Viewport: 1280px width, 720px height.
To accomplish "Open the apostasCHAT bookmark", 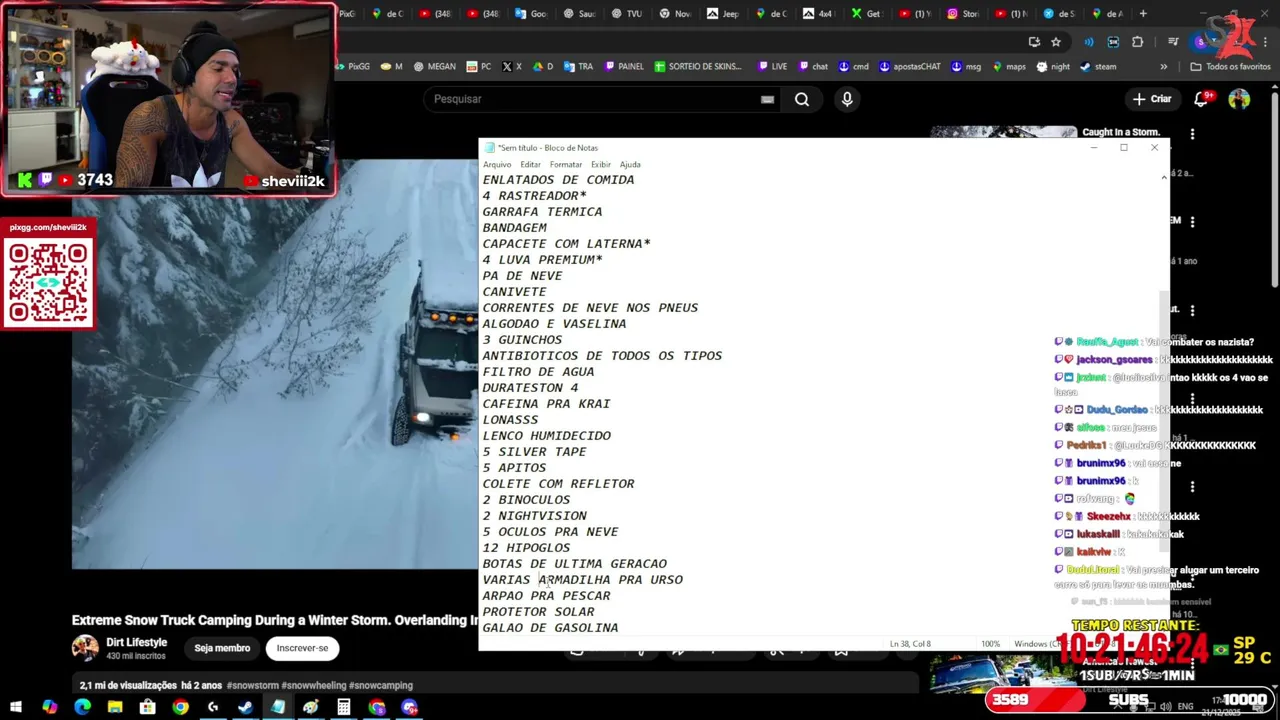I will [910, 66].
